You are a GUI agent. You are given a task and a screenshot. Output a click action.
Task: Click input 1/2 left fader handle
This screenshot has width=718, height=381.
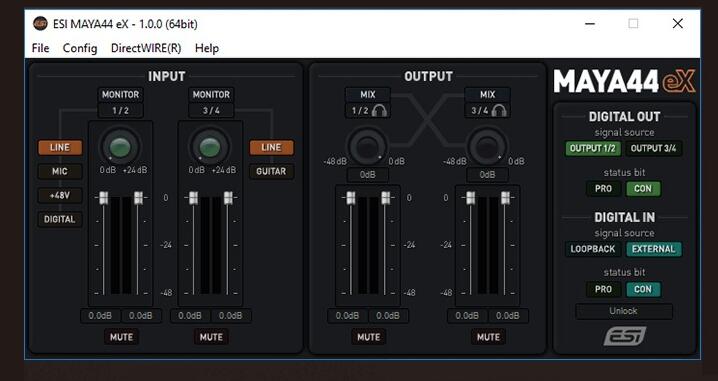tap(103, 198)
